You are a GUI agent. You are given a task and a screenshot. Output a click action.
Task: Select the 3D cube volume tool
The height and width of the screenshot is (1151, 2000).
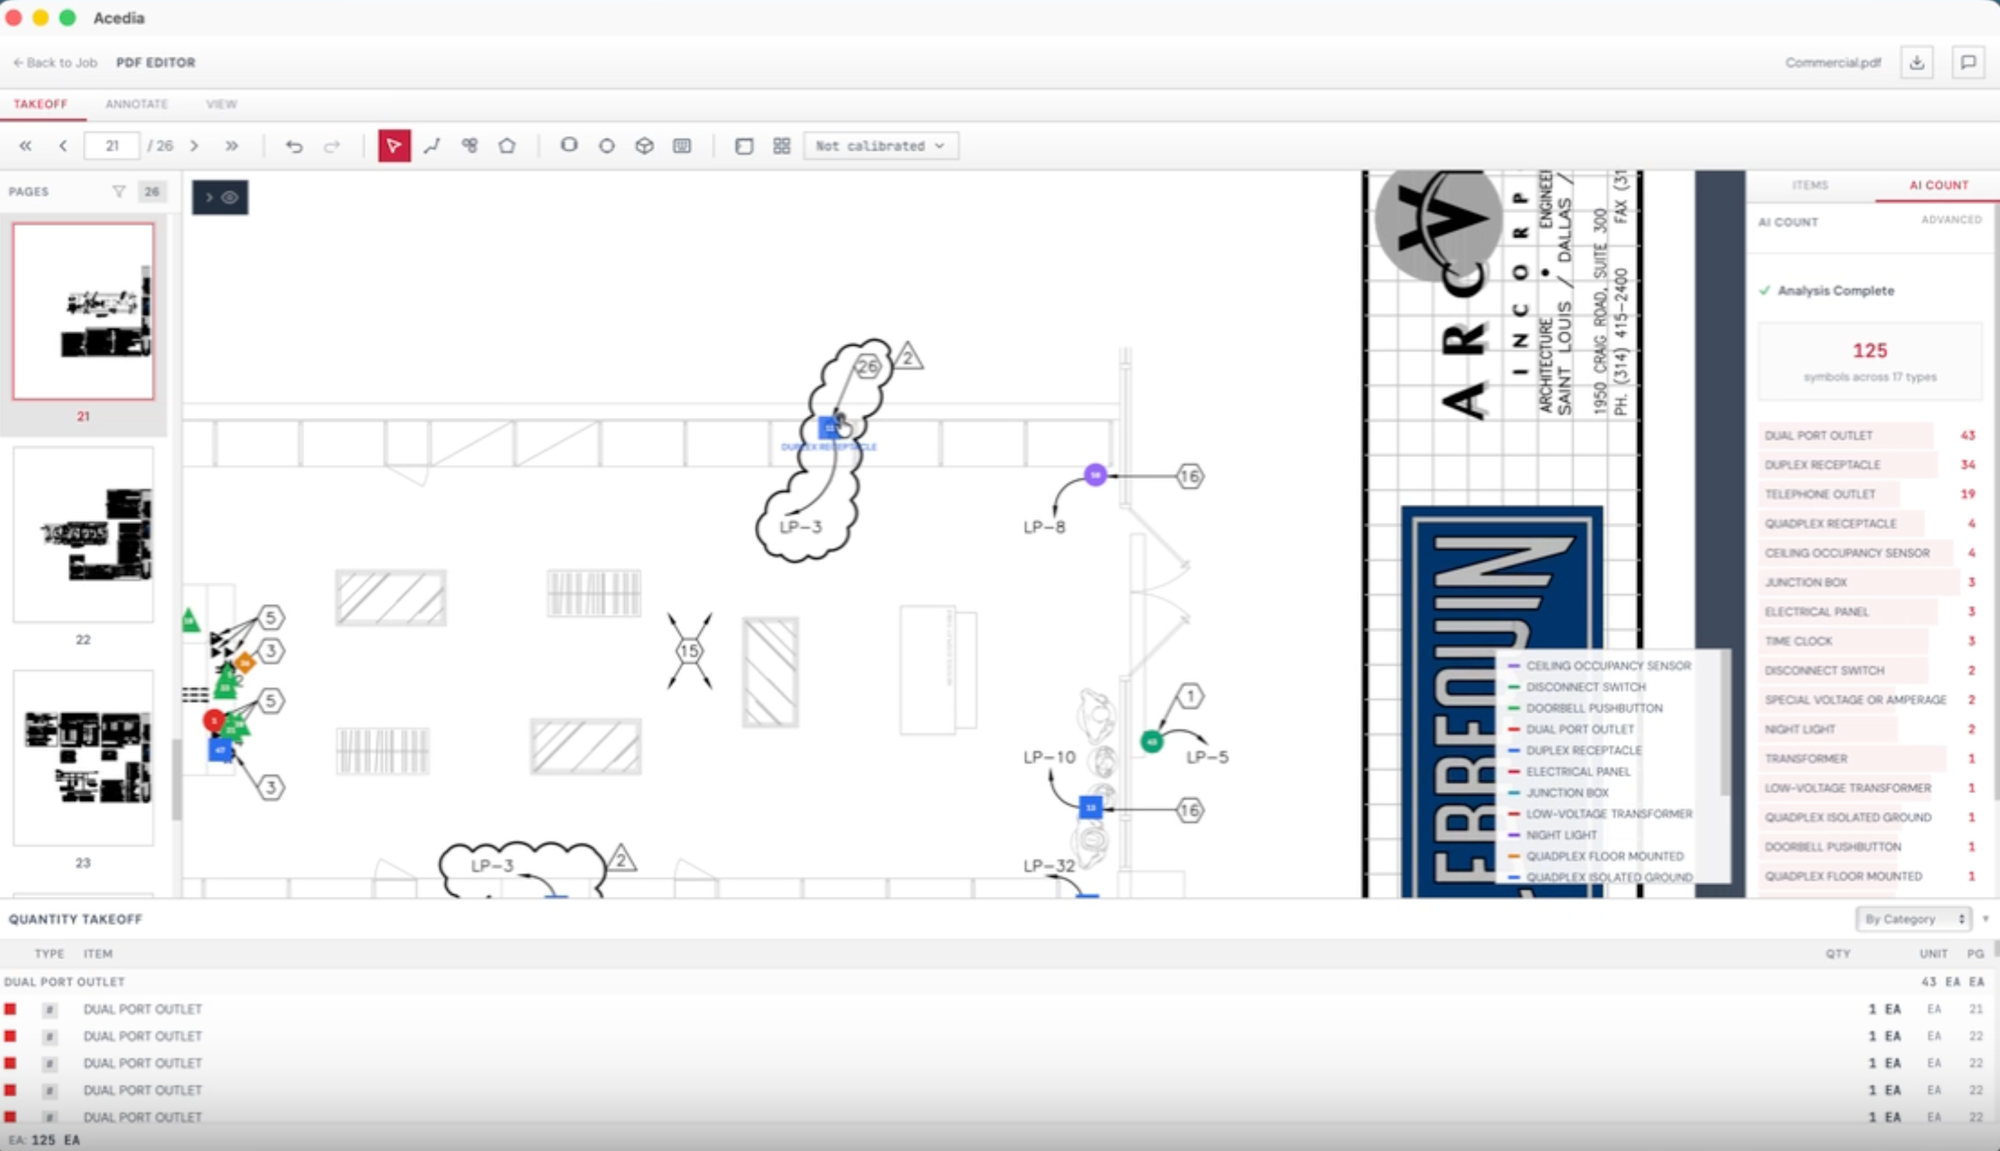pyautogui.click(x=644, y=146)
